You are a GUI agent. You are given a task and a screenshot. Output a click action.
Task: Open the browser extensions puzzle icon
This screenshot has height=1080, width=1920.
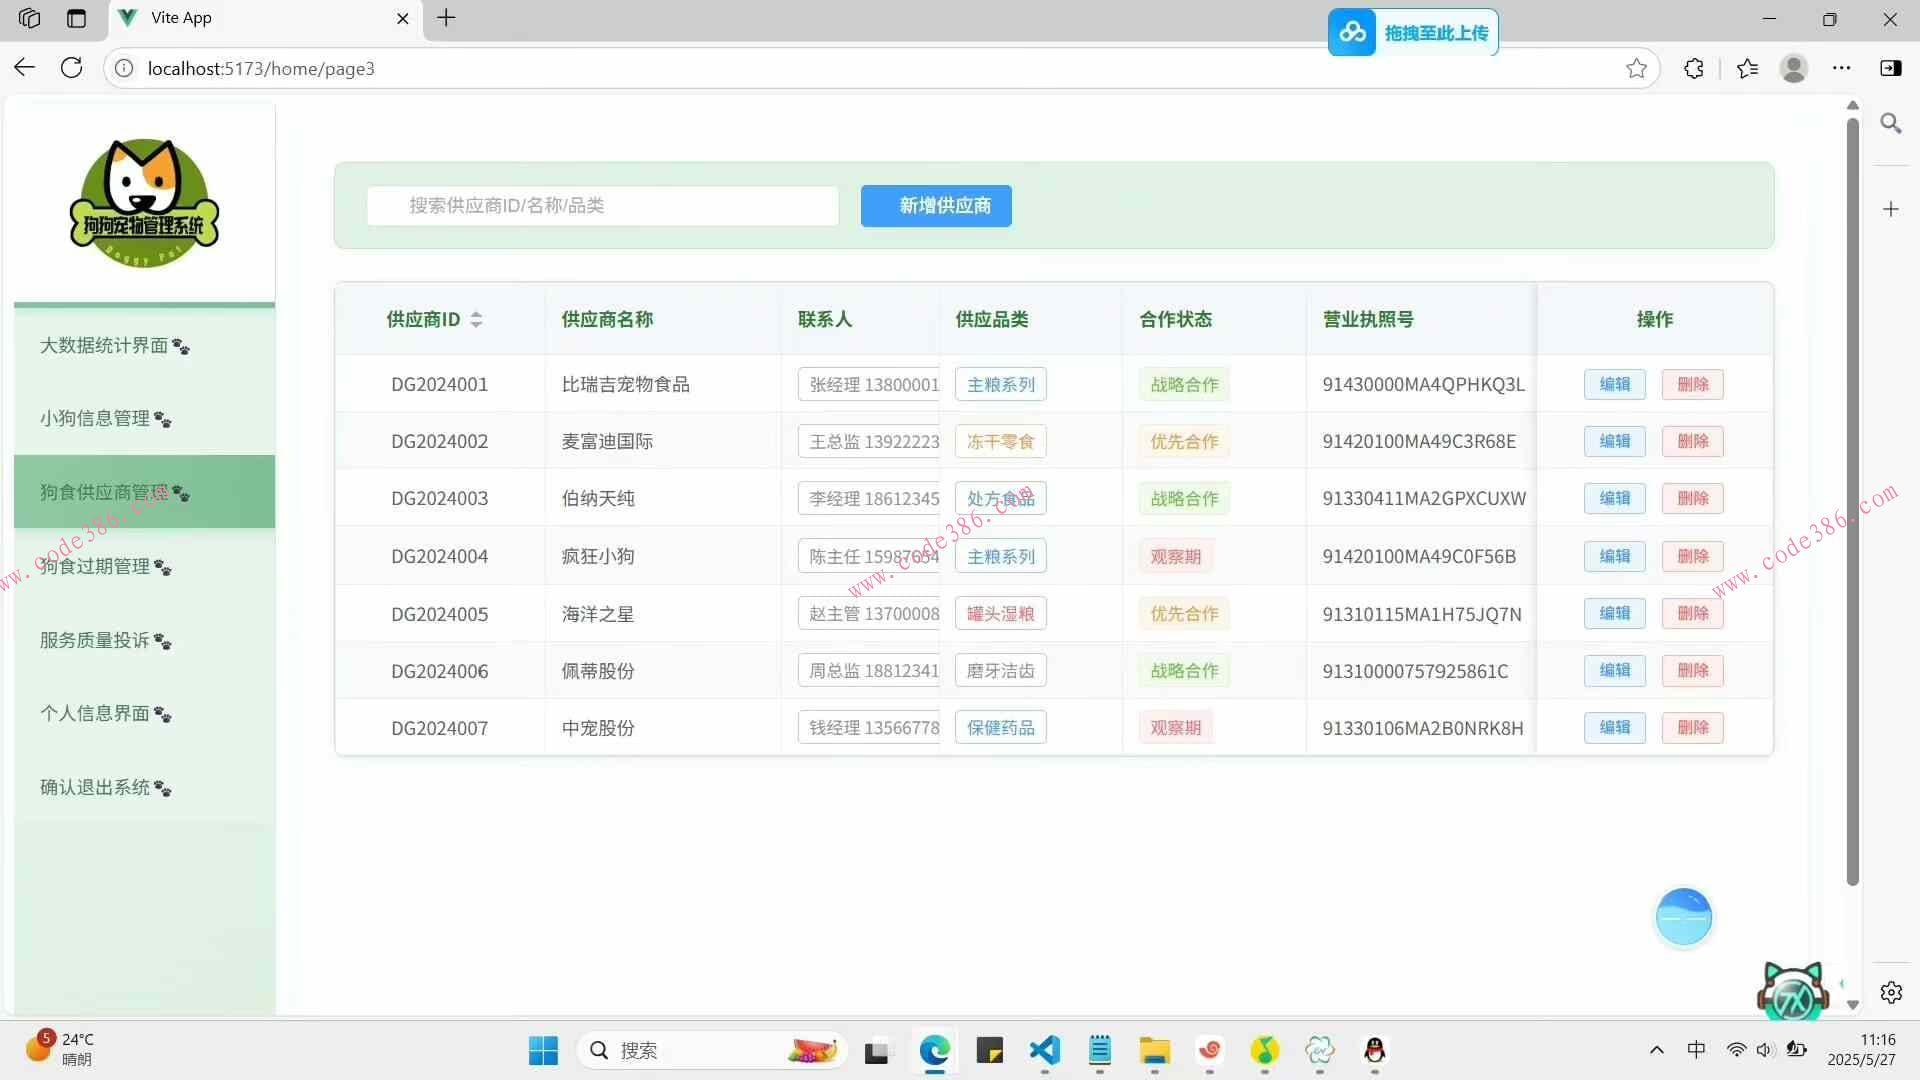coord(1694,68)
